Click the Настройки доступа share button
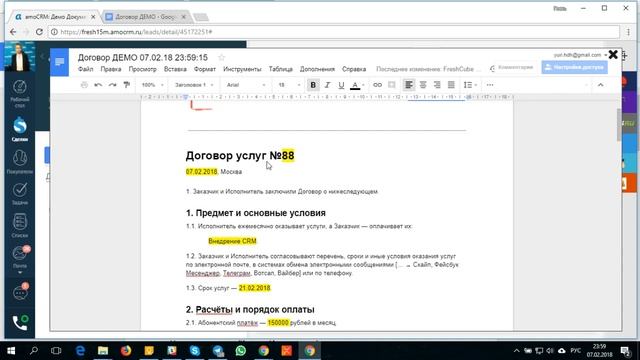Image resolution: width=640 pixels, height=360 pixels. pos(574,67)
